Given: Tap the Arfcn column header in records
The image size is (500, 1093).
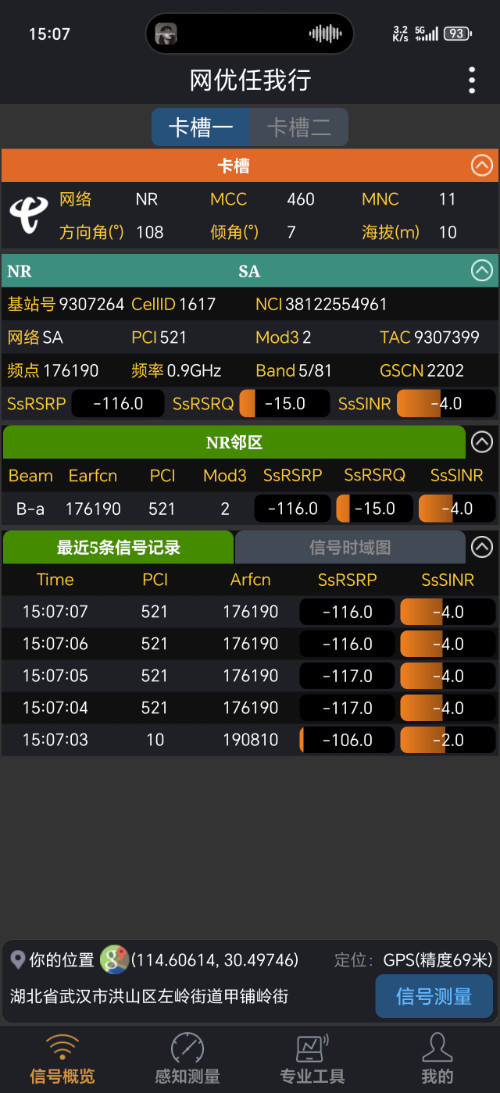Looking at the screenshot, I should 250,580.
